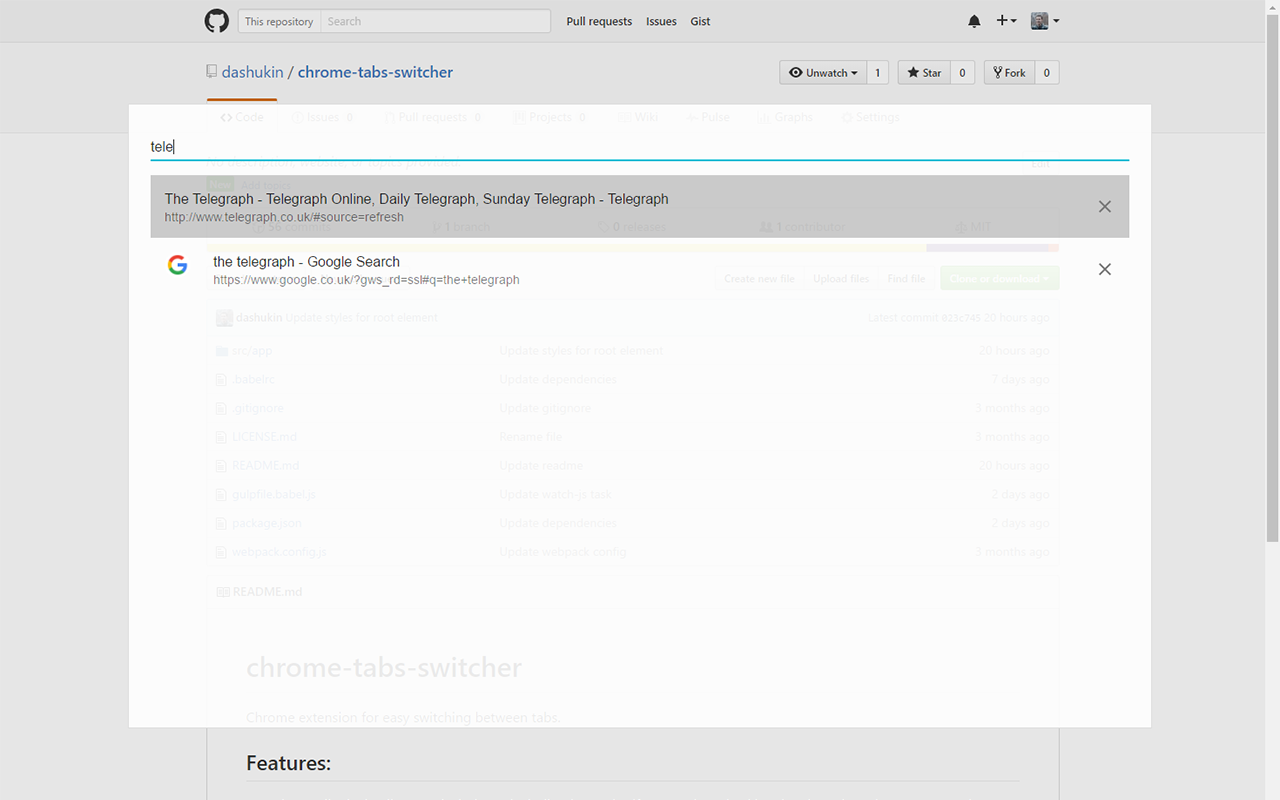Close The Telegraph tab entry
1280x800 pixels.
click(x=1105, y=207)
